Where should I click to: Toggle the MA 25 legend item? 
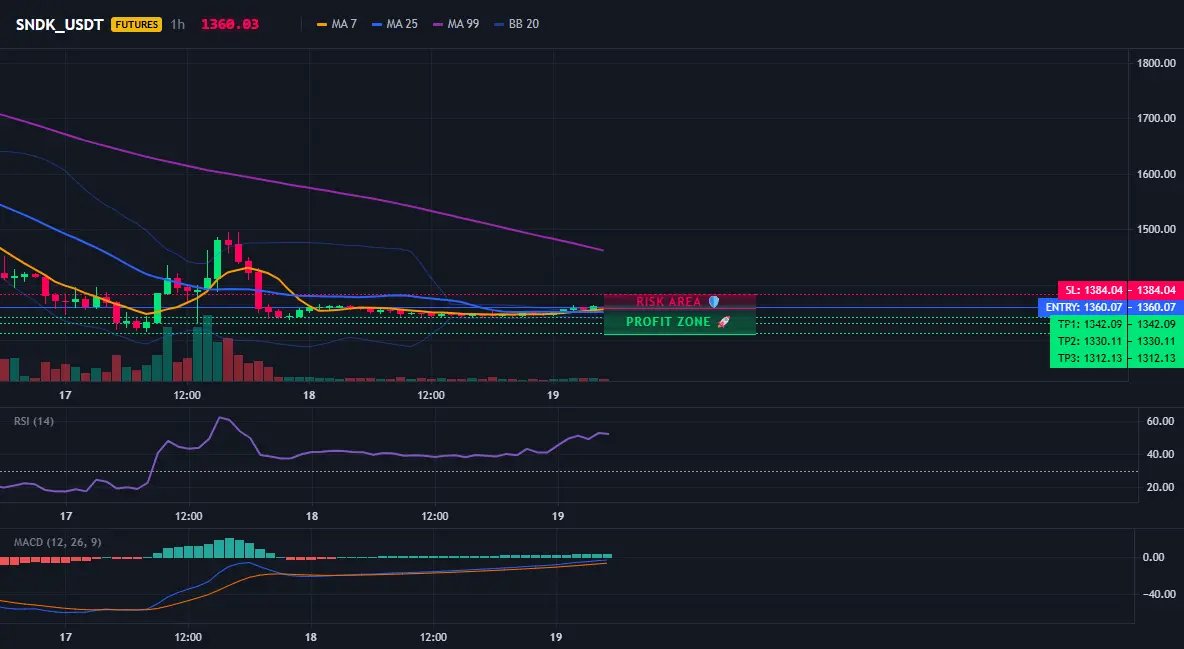click(395, 24)
